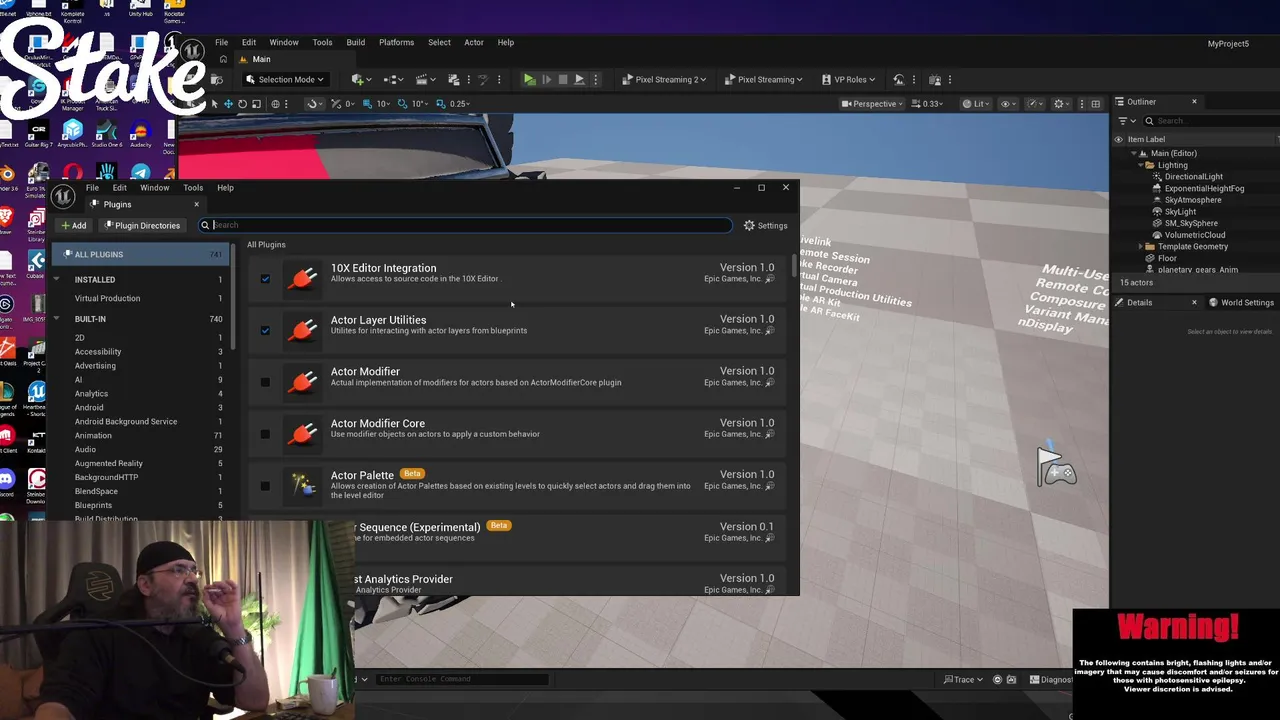Select the Animation plugin category
1280x720 pixels.
coord(93,436)
